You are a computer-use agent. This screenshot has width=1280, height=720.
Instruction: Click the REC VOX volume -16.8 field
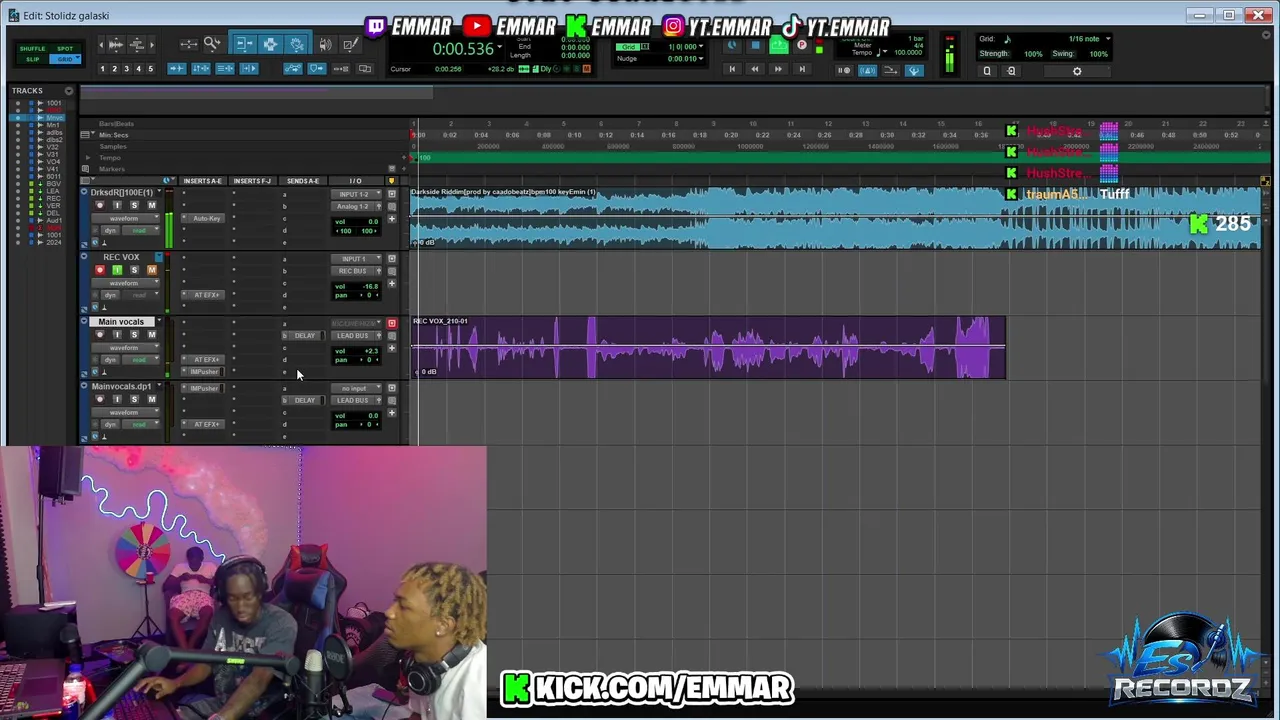point(371,286)
